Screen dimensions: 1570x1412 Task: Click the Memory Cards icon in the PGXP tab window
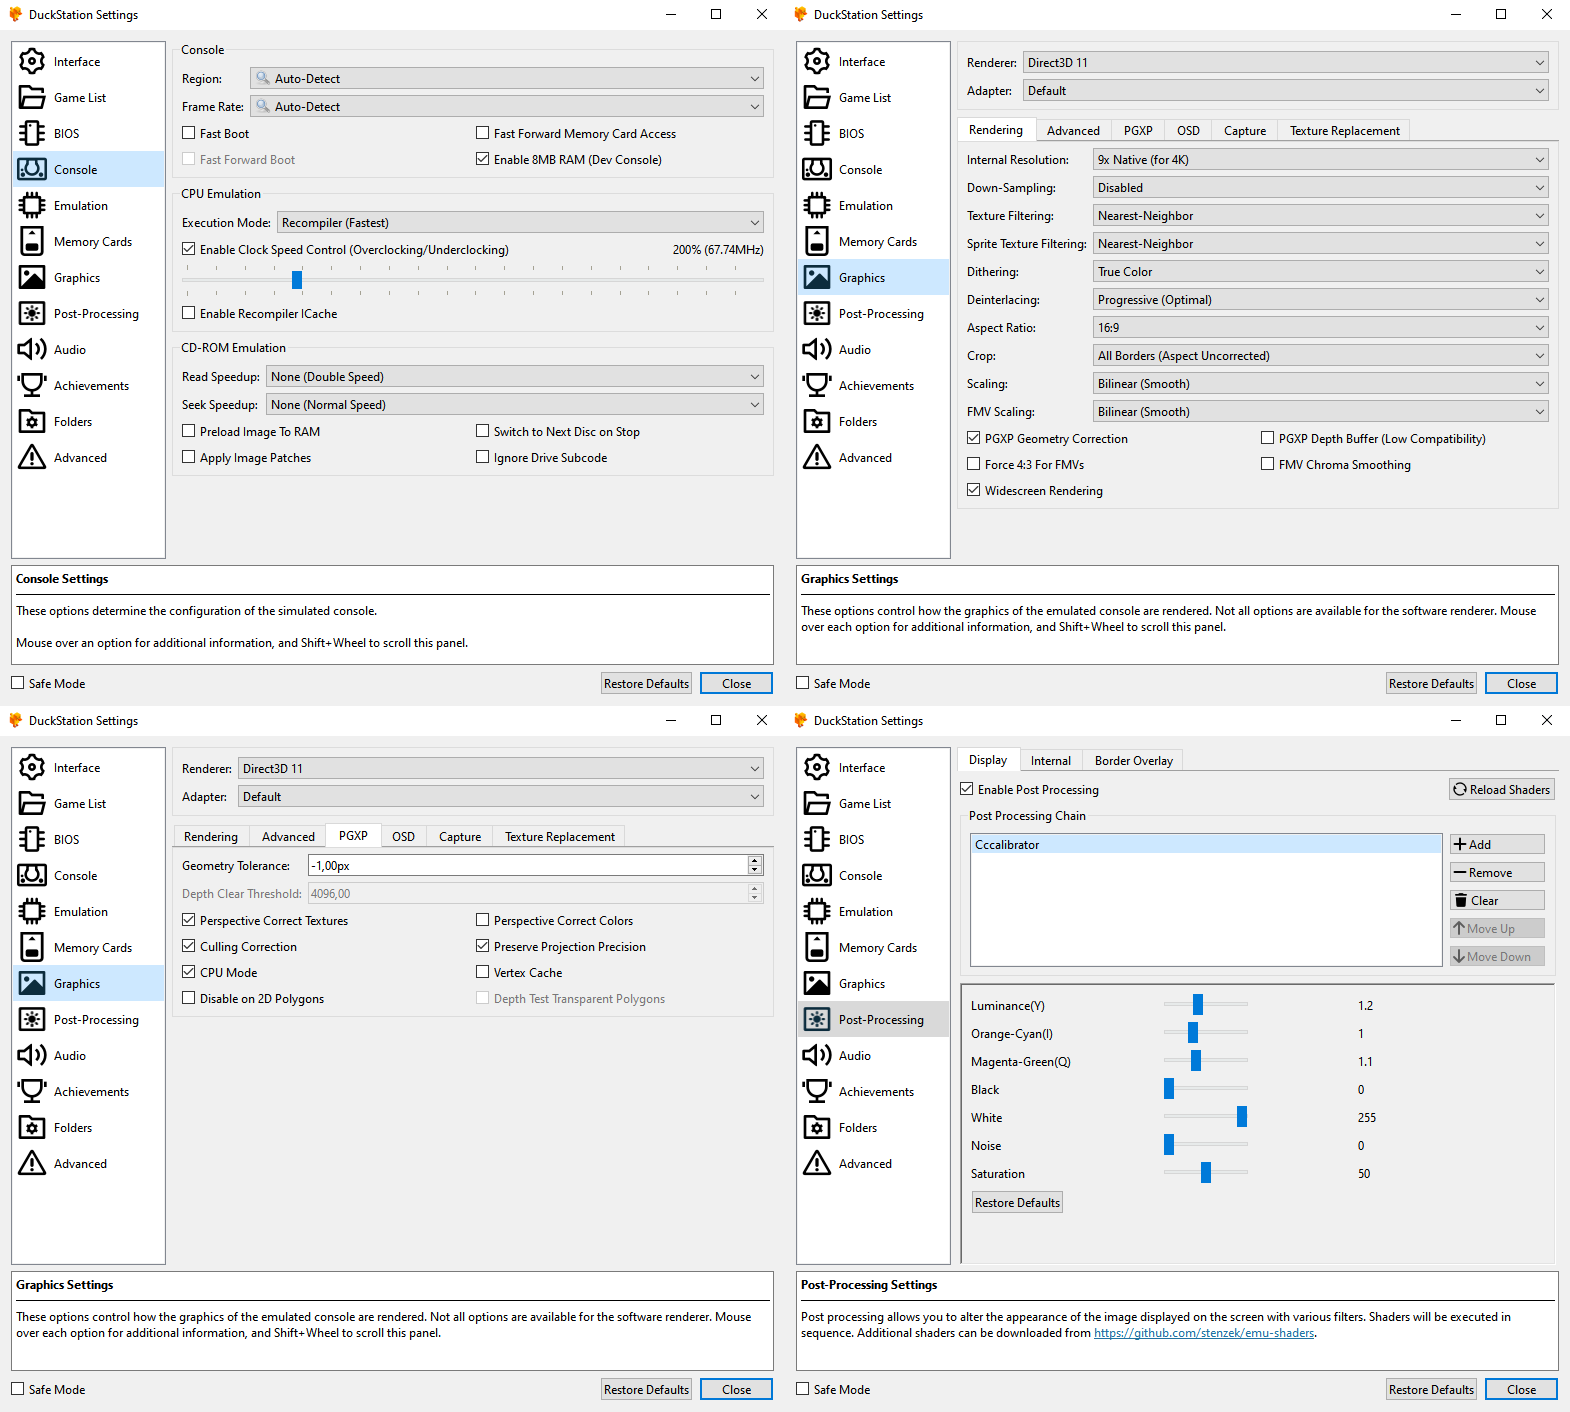pos(32,948)
